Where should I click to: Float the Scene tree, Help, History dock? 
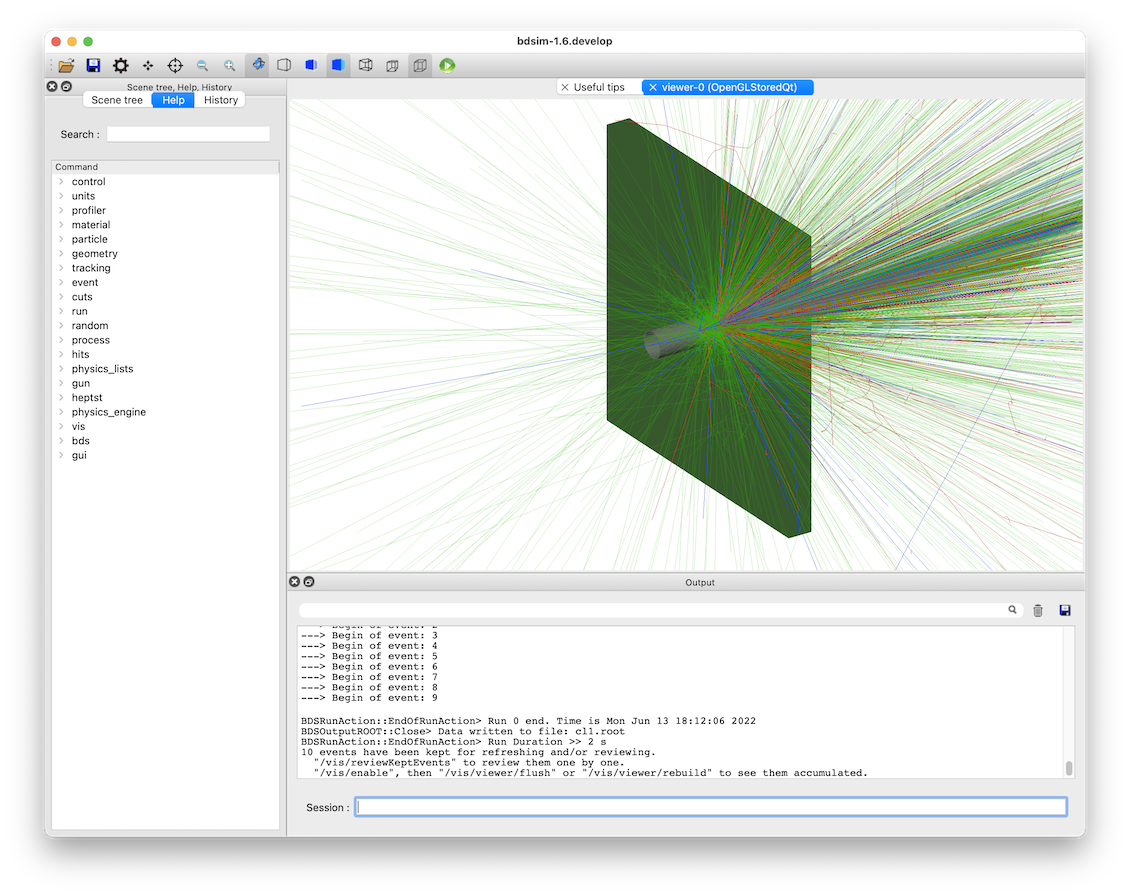click(66, 87)
